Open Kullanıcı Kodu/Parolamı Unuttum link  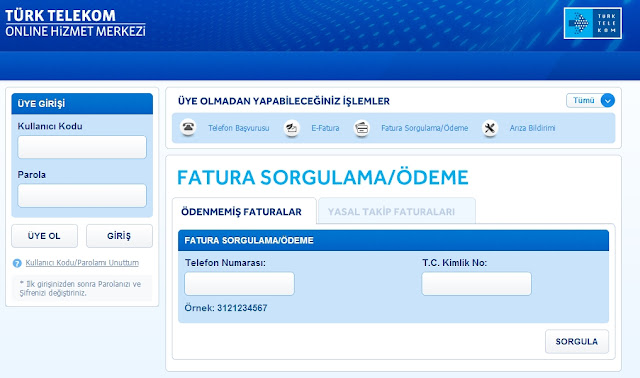pos(82,263)
